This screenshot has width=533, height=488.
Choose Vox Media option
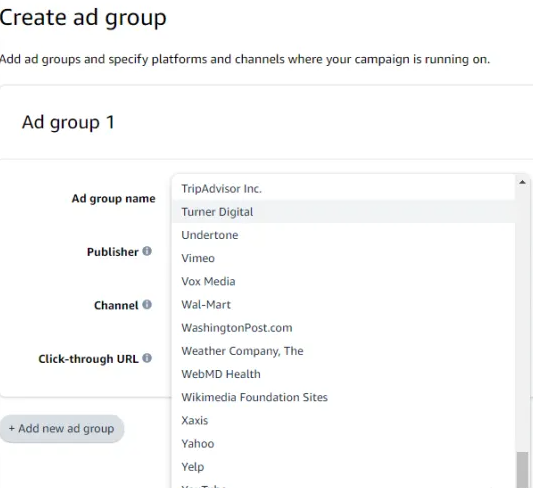pos(344,281)
